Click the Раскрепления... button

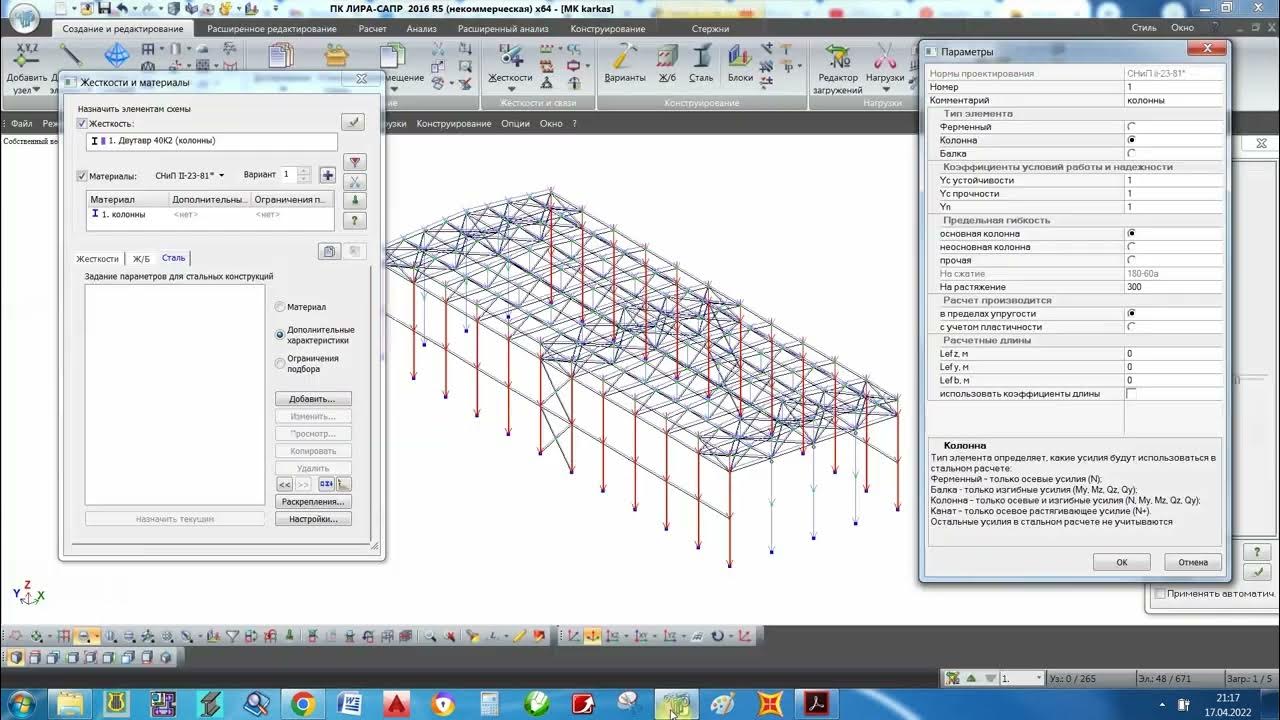313,502
